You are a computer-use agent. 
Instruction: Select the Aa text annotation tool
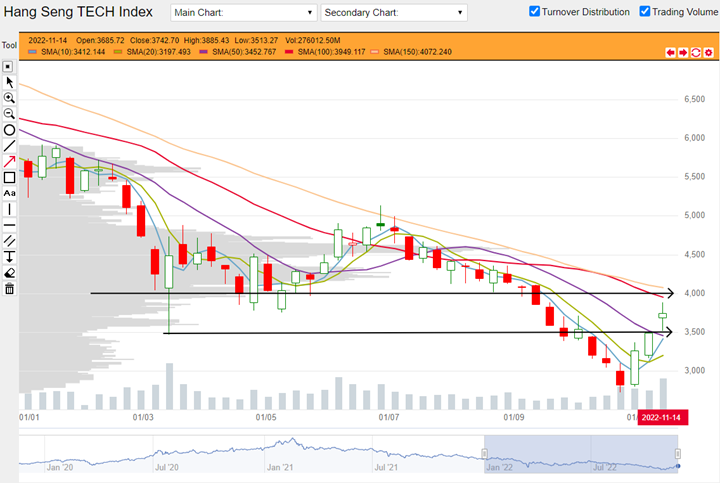pos(9,193)
